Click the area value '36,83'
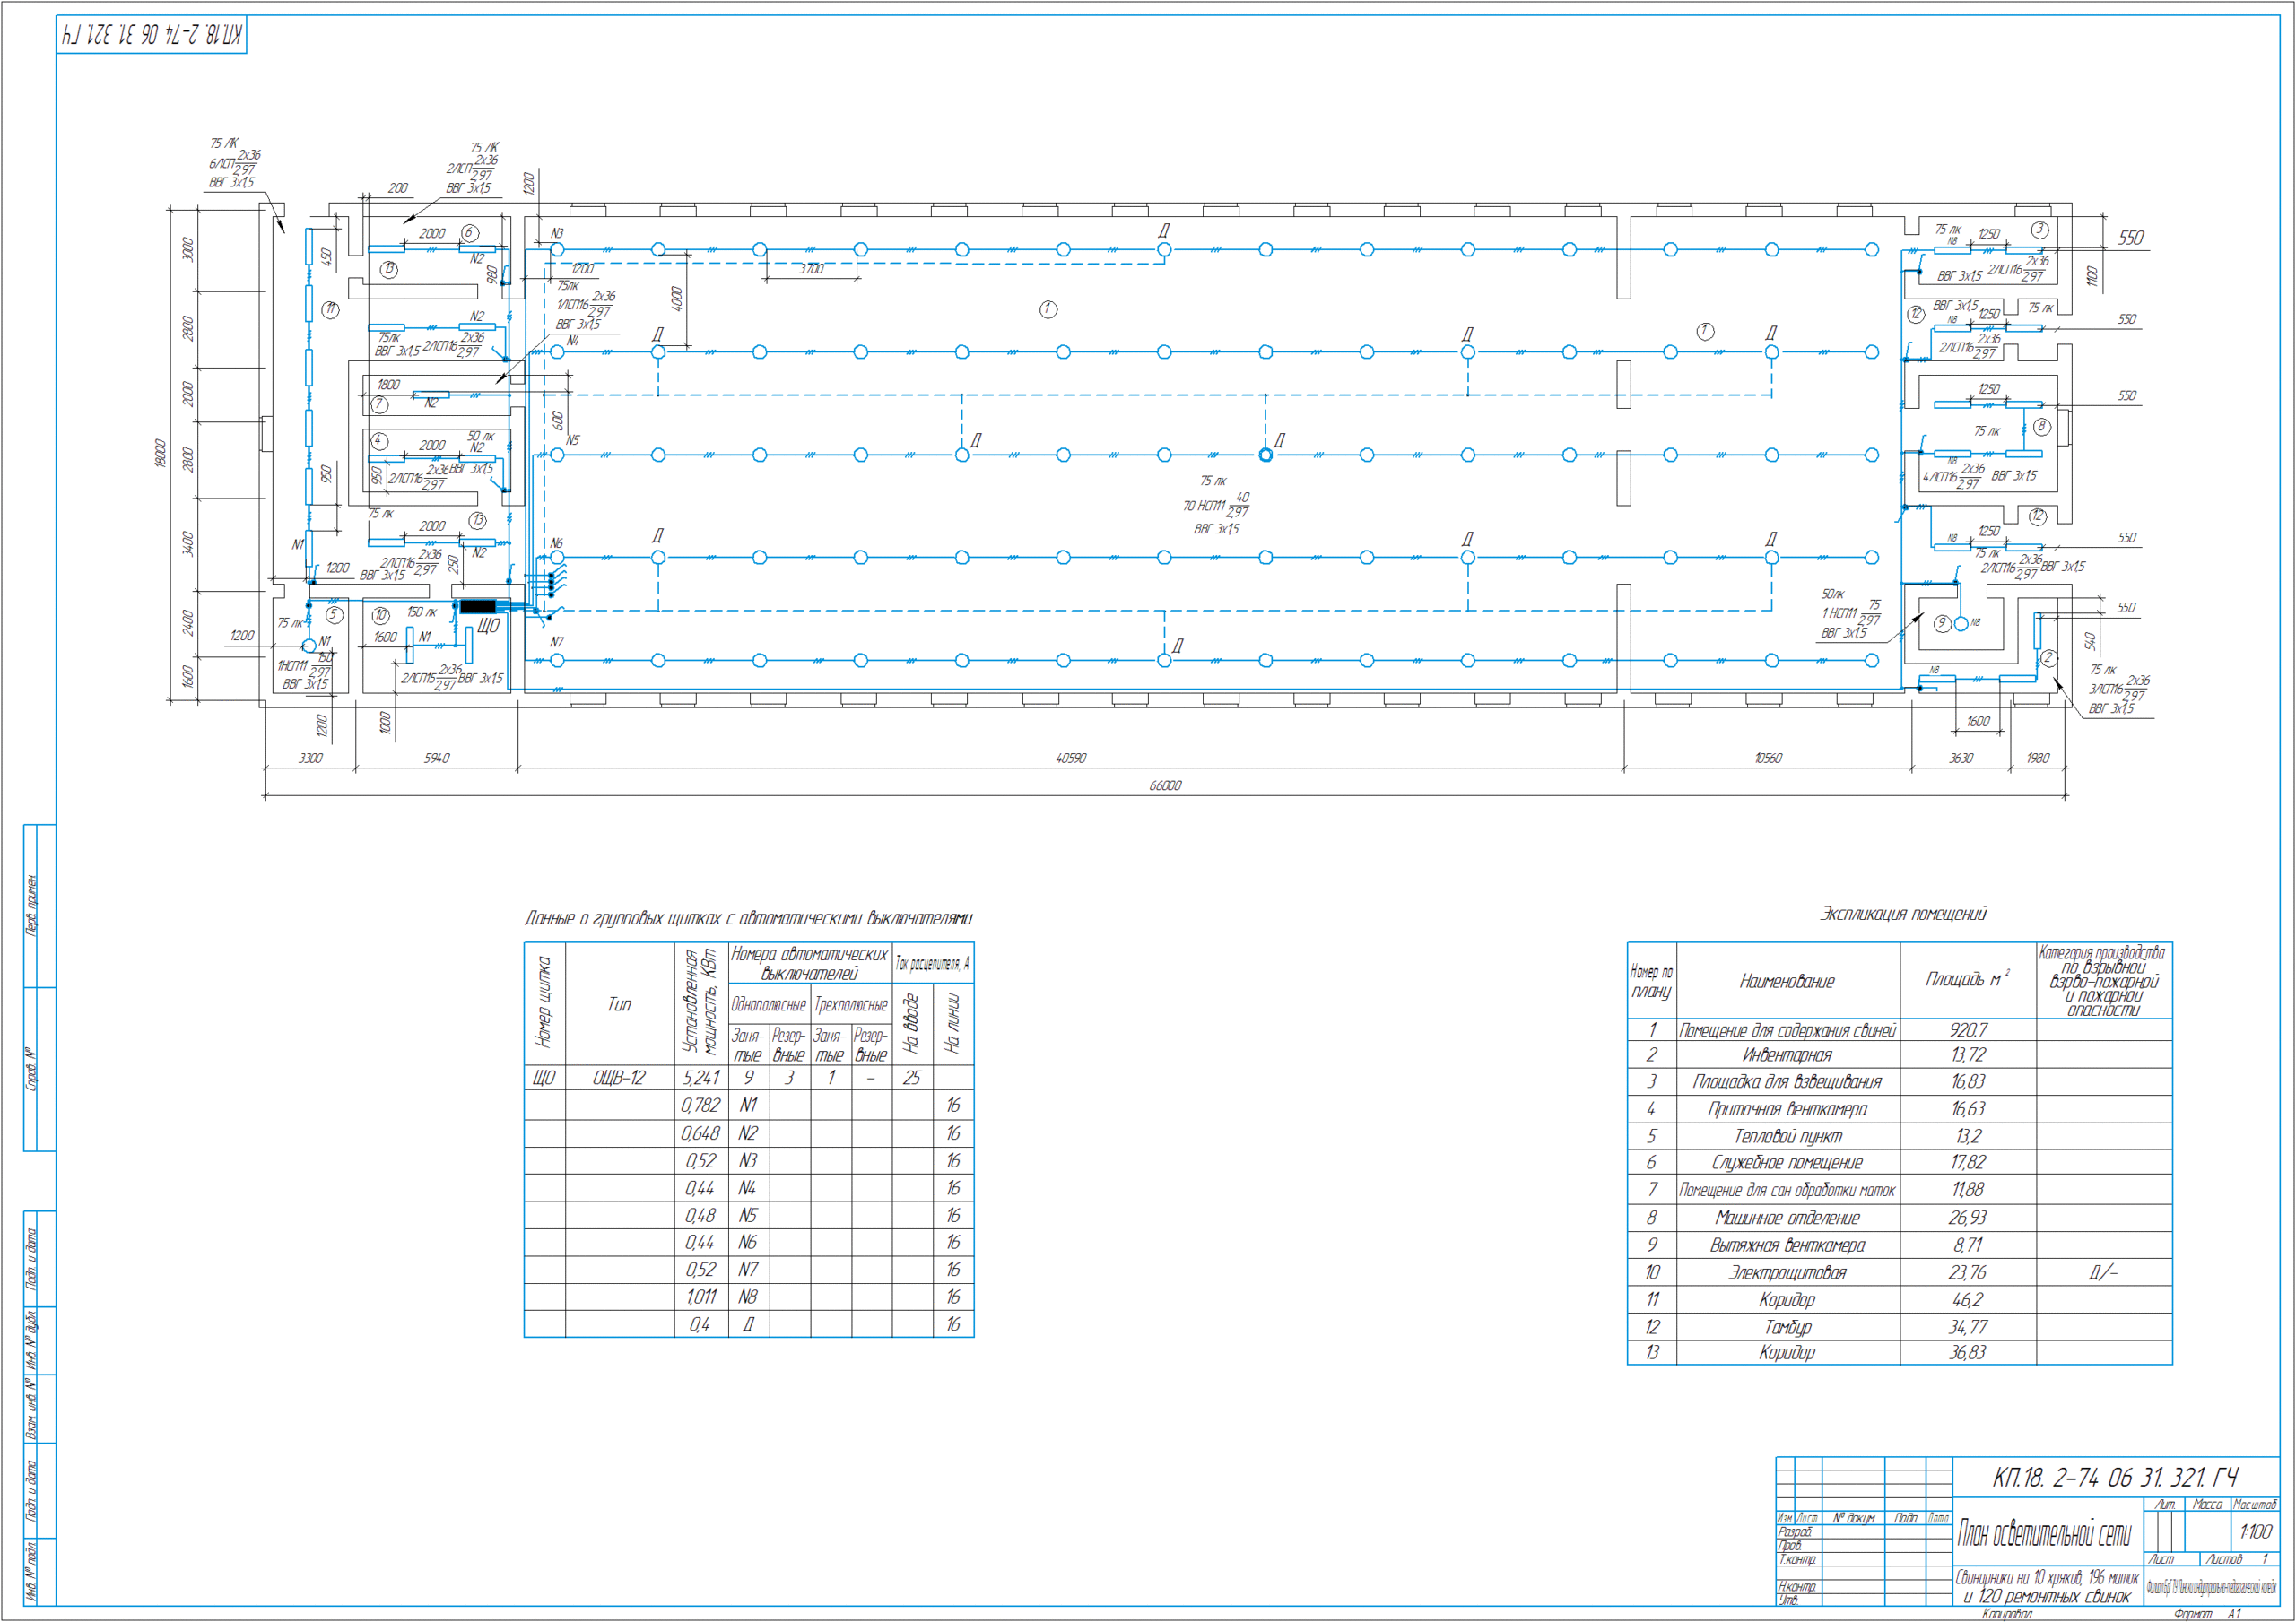This screenshot has width=2296, height=1622. pos(1967,1352)
